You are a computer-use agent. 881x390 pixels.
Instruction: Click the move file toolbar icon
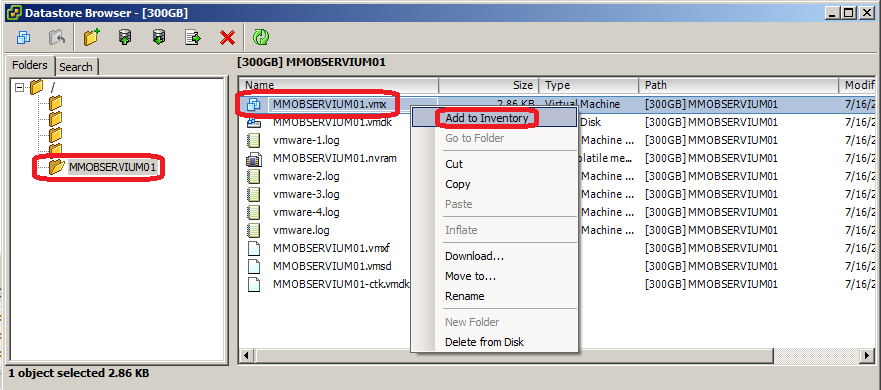[193, 38]
